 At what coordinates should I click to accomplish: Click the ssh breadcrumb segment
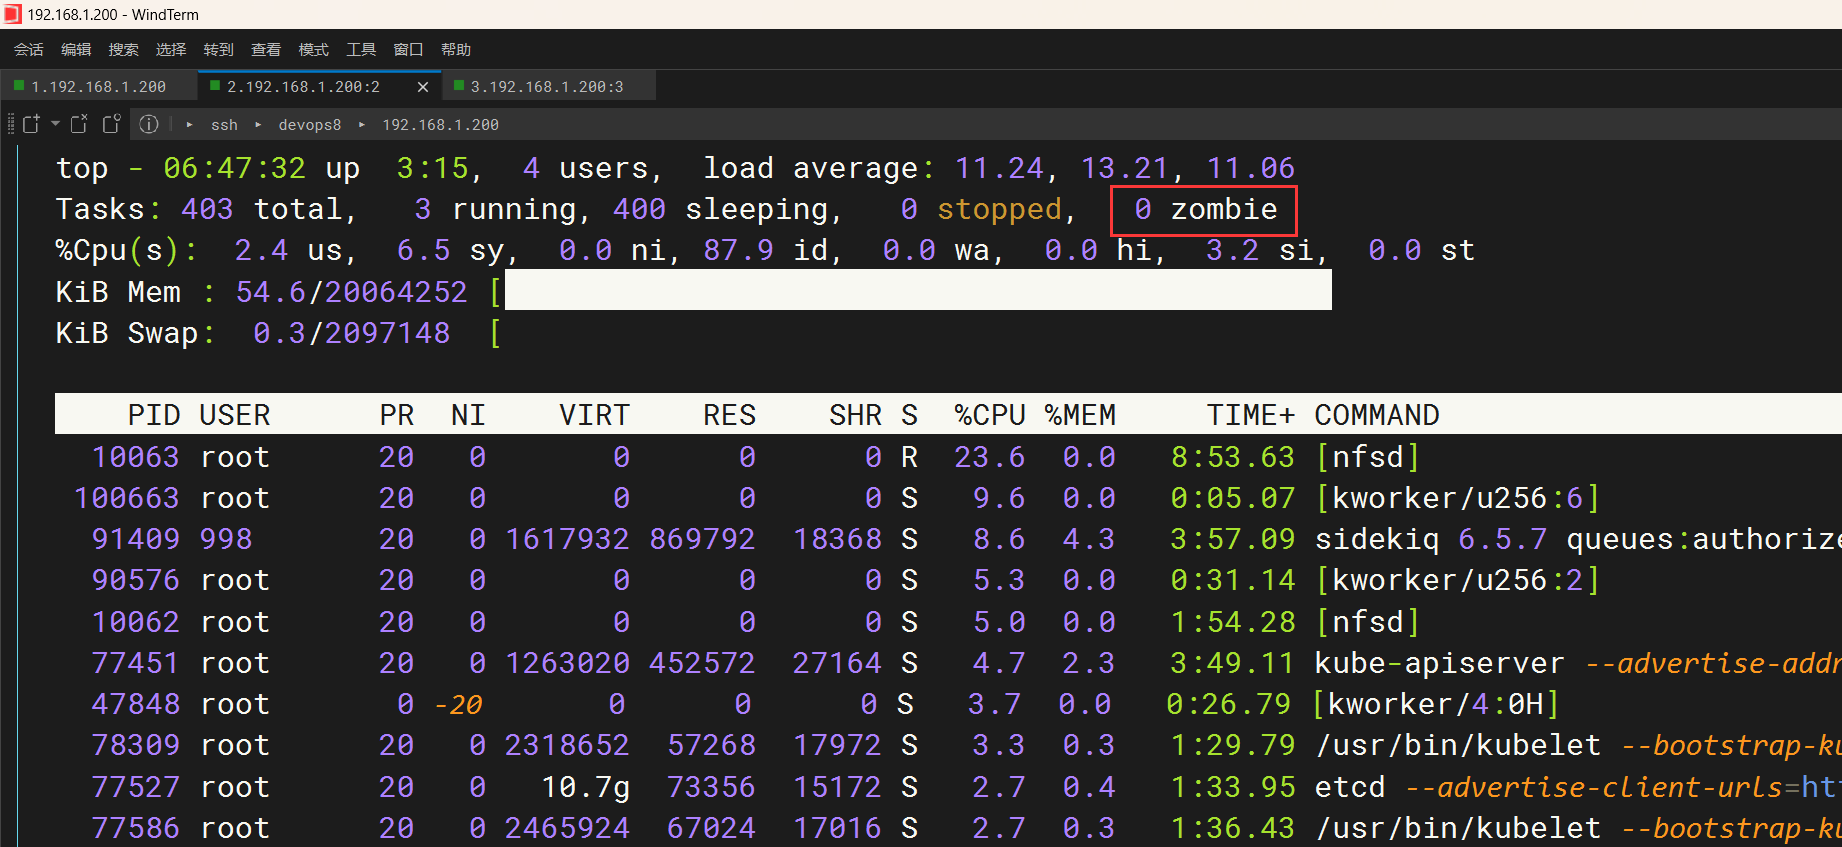click(225, 125)
